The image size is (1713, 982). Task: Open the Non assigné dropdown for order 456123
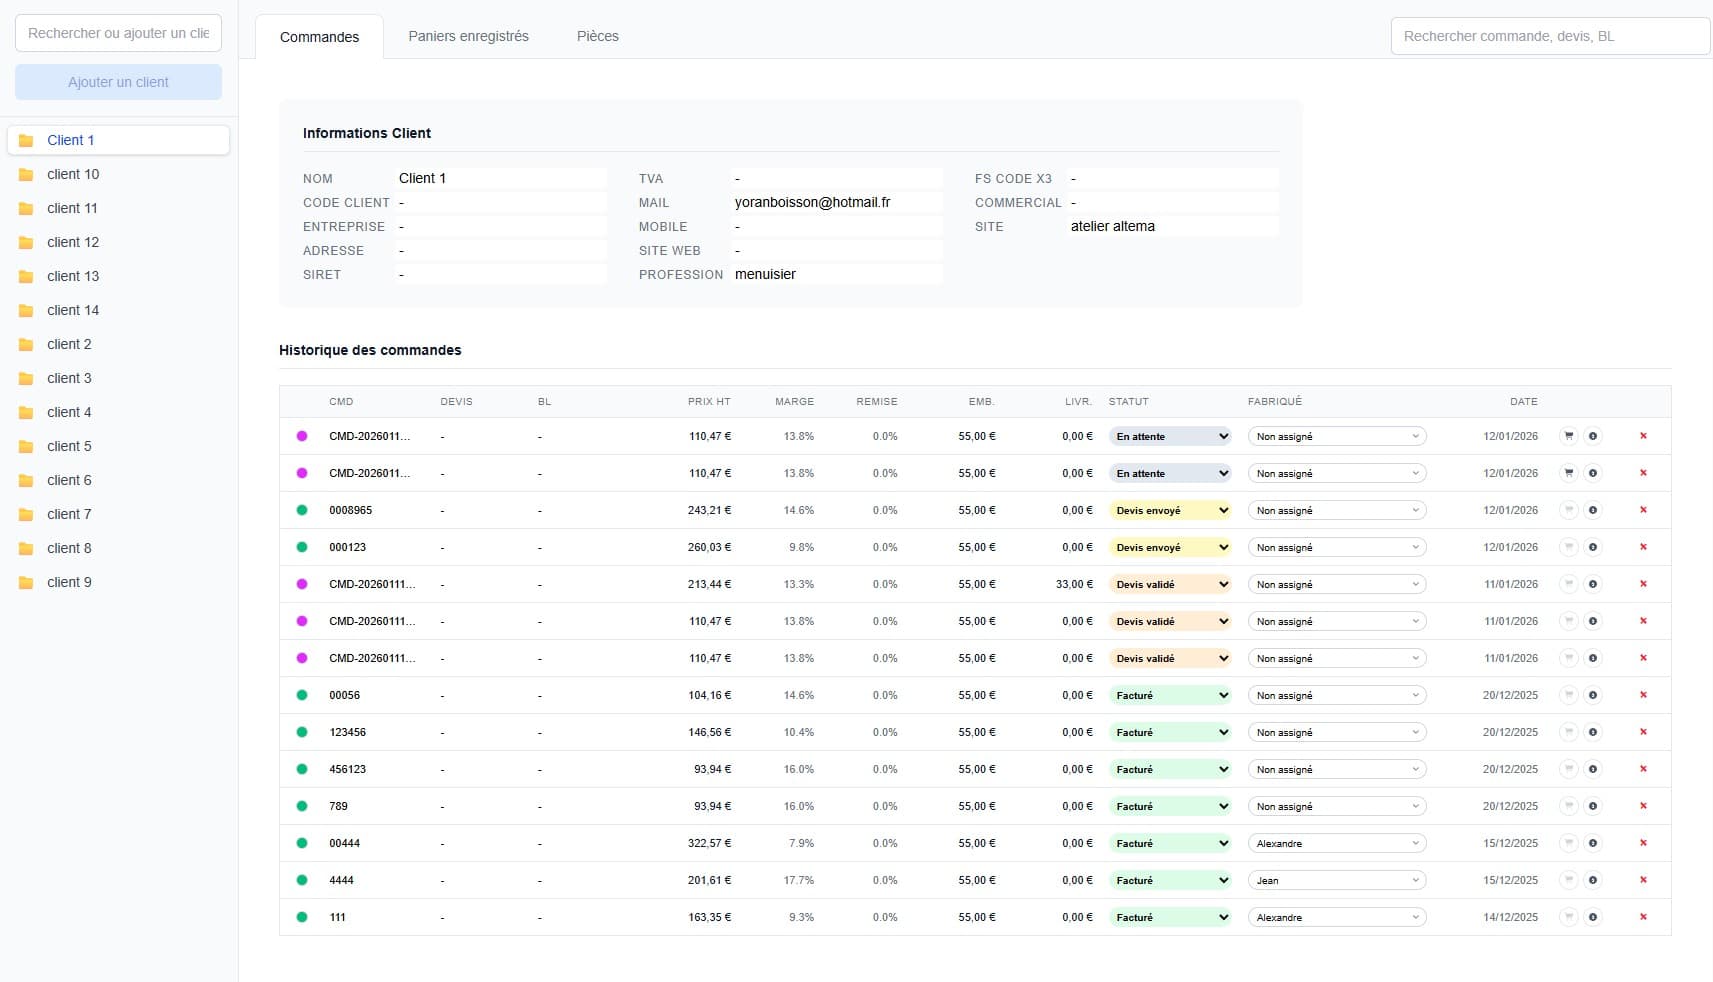pyautogui.click(x=1337, y=769)
